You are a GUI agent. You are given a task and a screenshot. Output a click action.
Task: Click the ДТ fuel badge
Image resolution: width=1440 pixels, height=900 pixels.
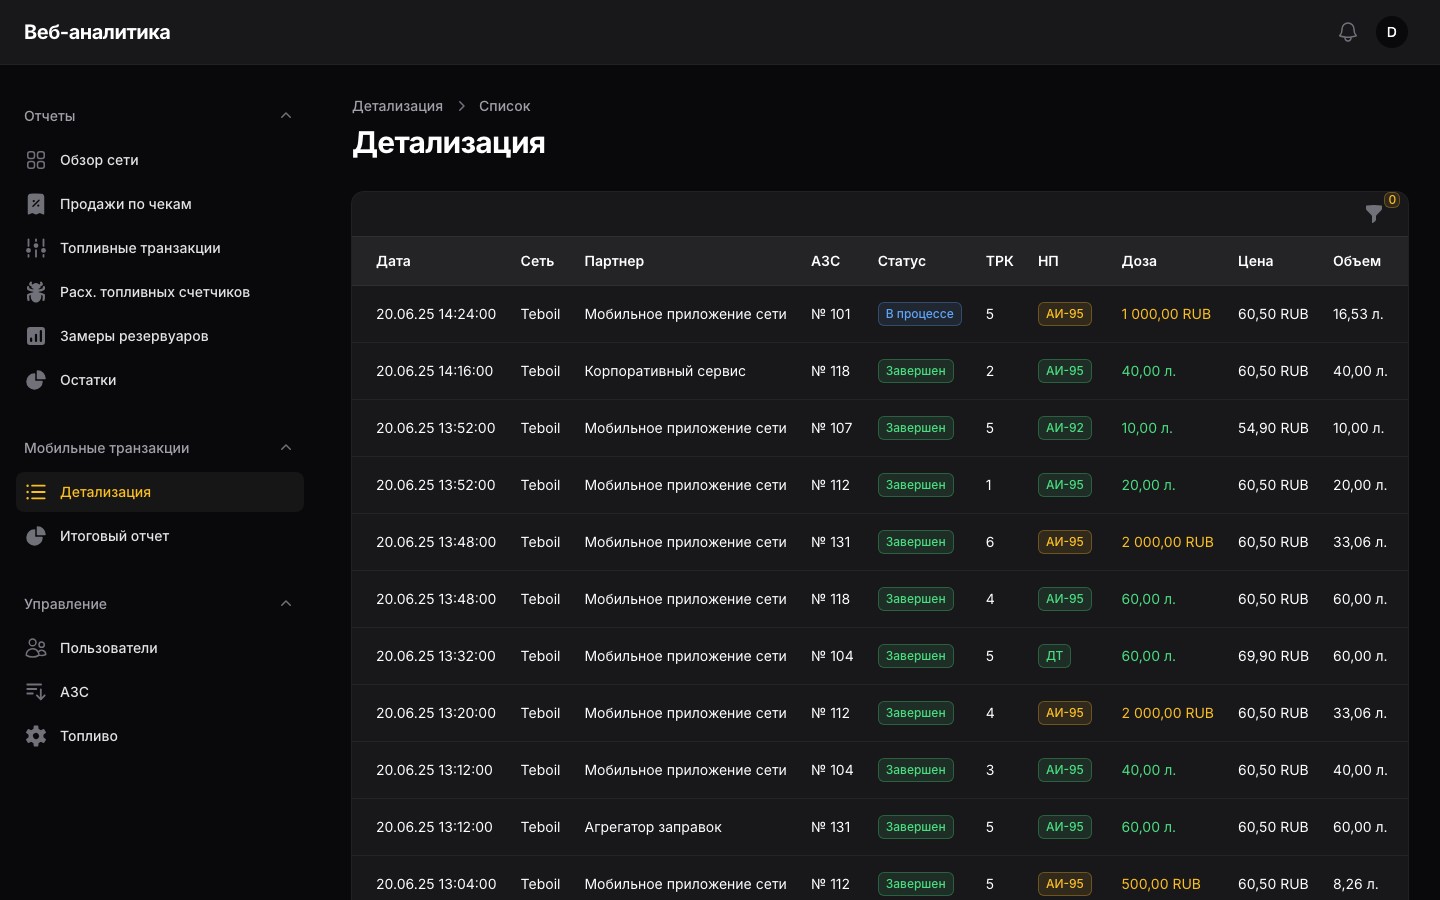coord(1054,656)
